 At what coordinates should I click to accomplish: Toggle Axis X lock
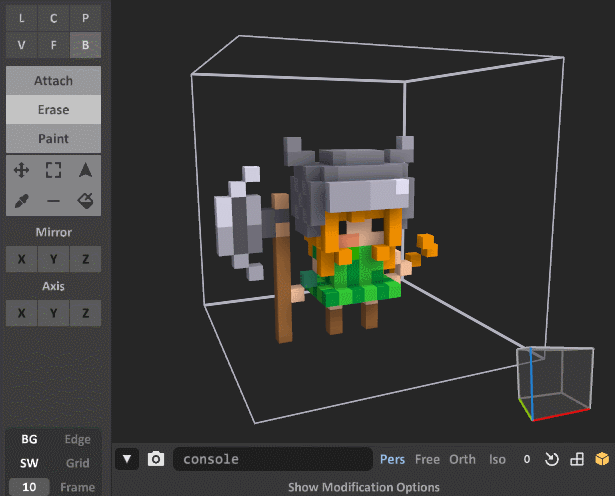pyautogui.click(x=22, y=313)
